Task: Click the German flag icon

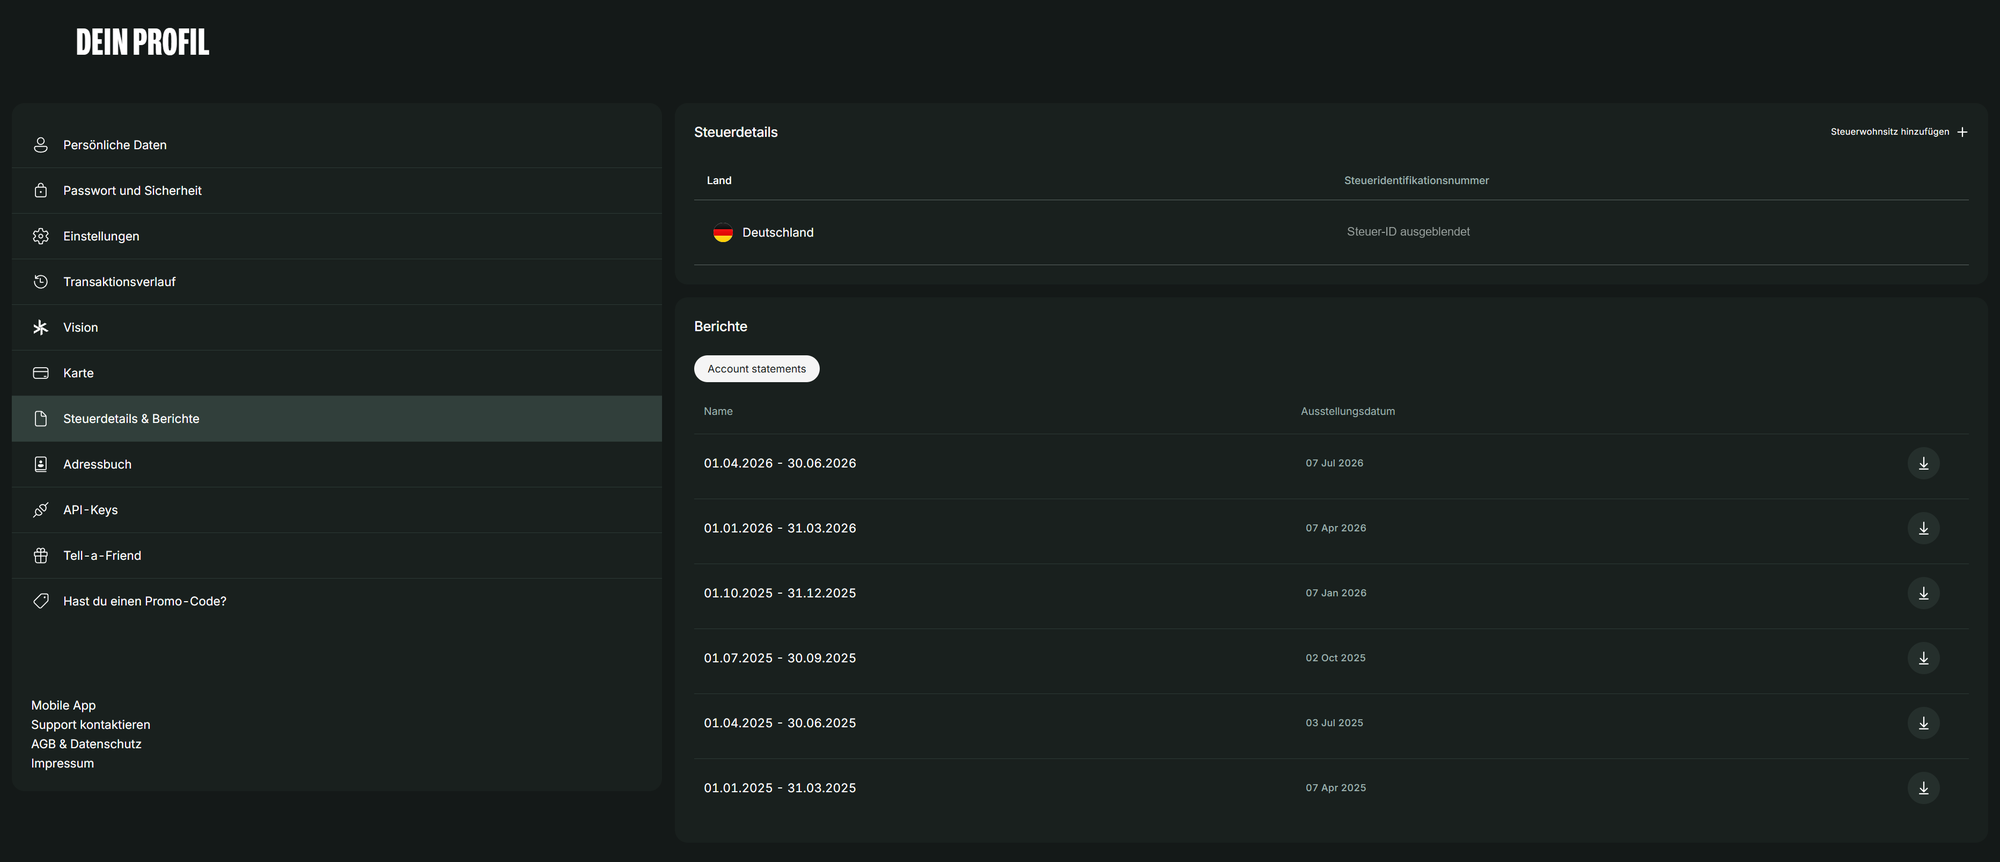Action: coord(723,233)
